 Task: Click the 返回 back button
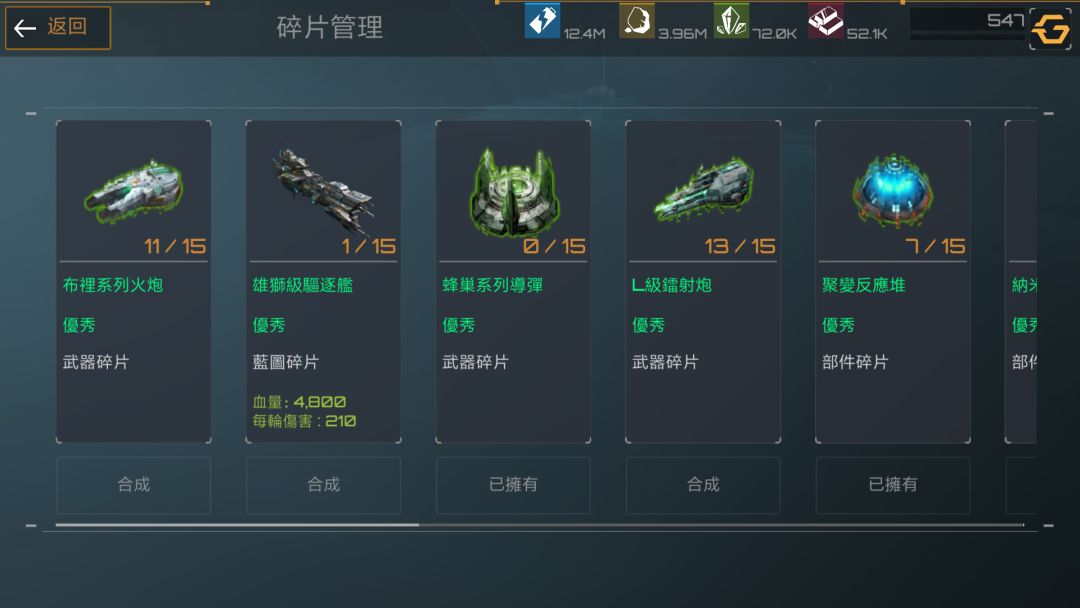tap(58, 28)
